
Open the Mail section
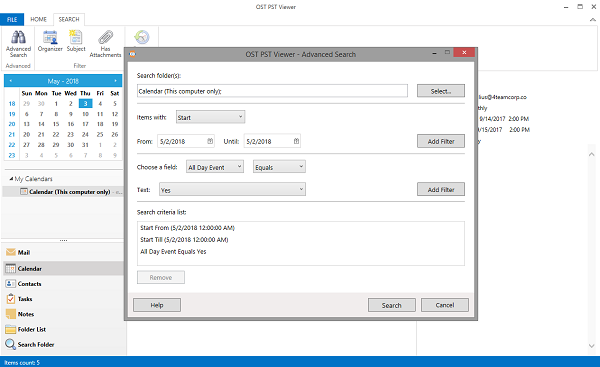pyautogui.click(x=63, y=253)
